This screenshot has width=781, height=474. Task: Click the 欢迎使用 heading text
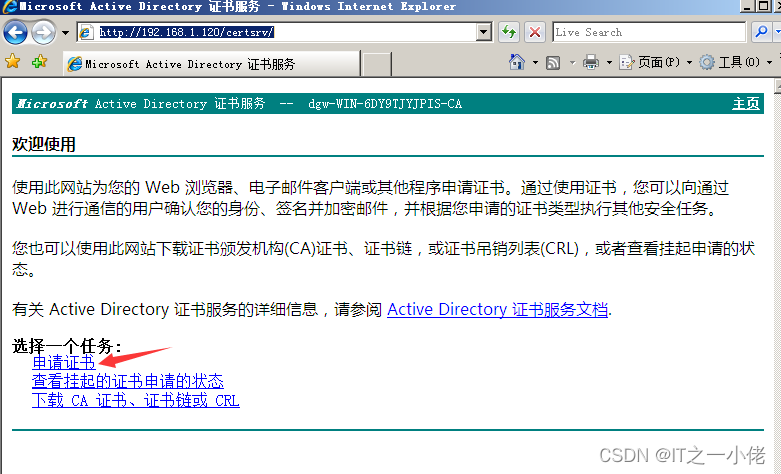44,144
